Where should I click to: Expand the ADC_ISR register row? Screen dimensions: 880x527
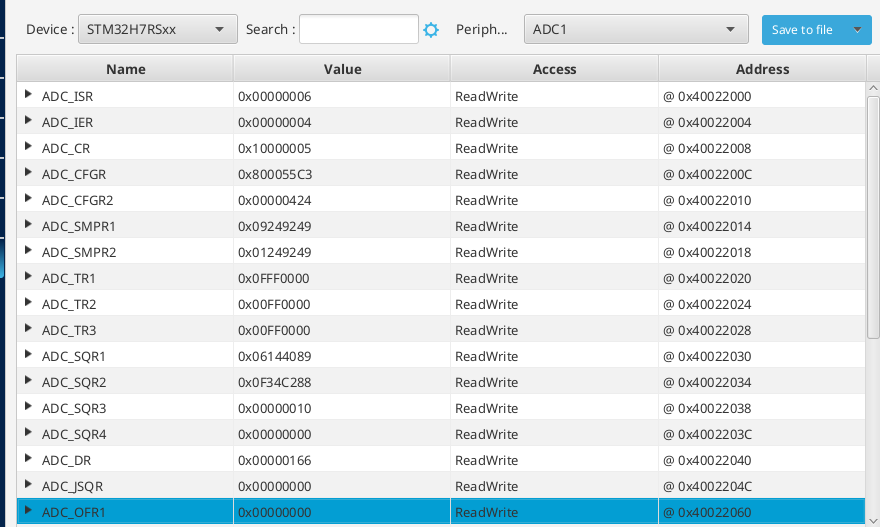tap(28, 94)
